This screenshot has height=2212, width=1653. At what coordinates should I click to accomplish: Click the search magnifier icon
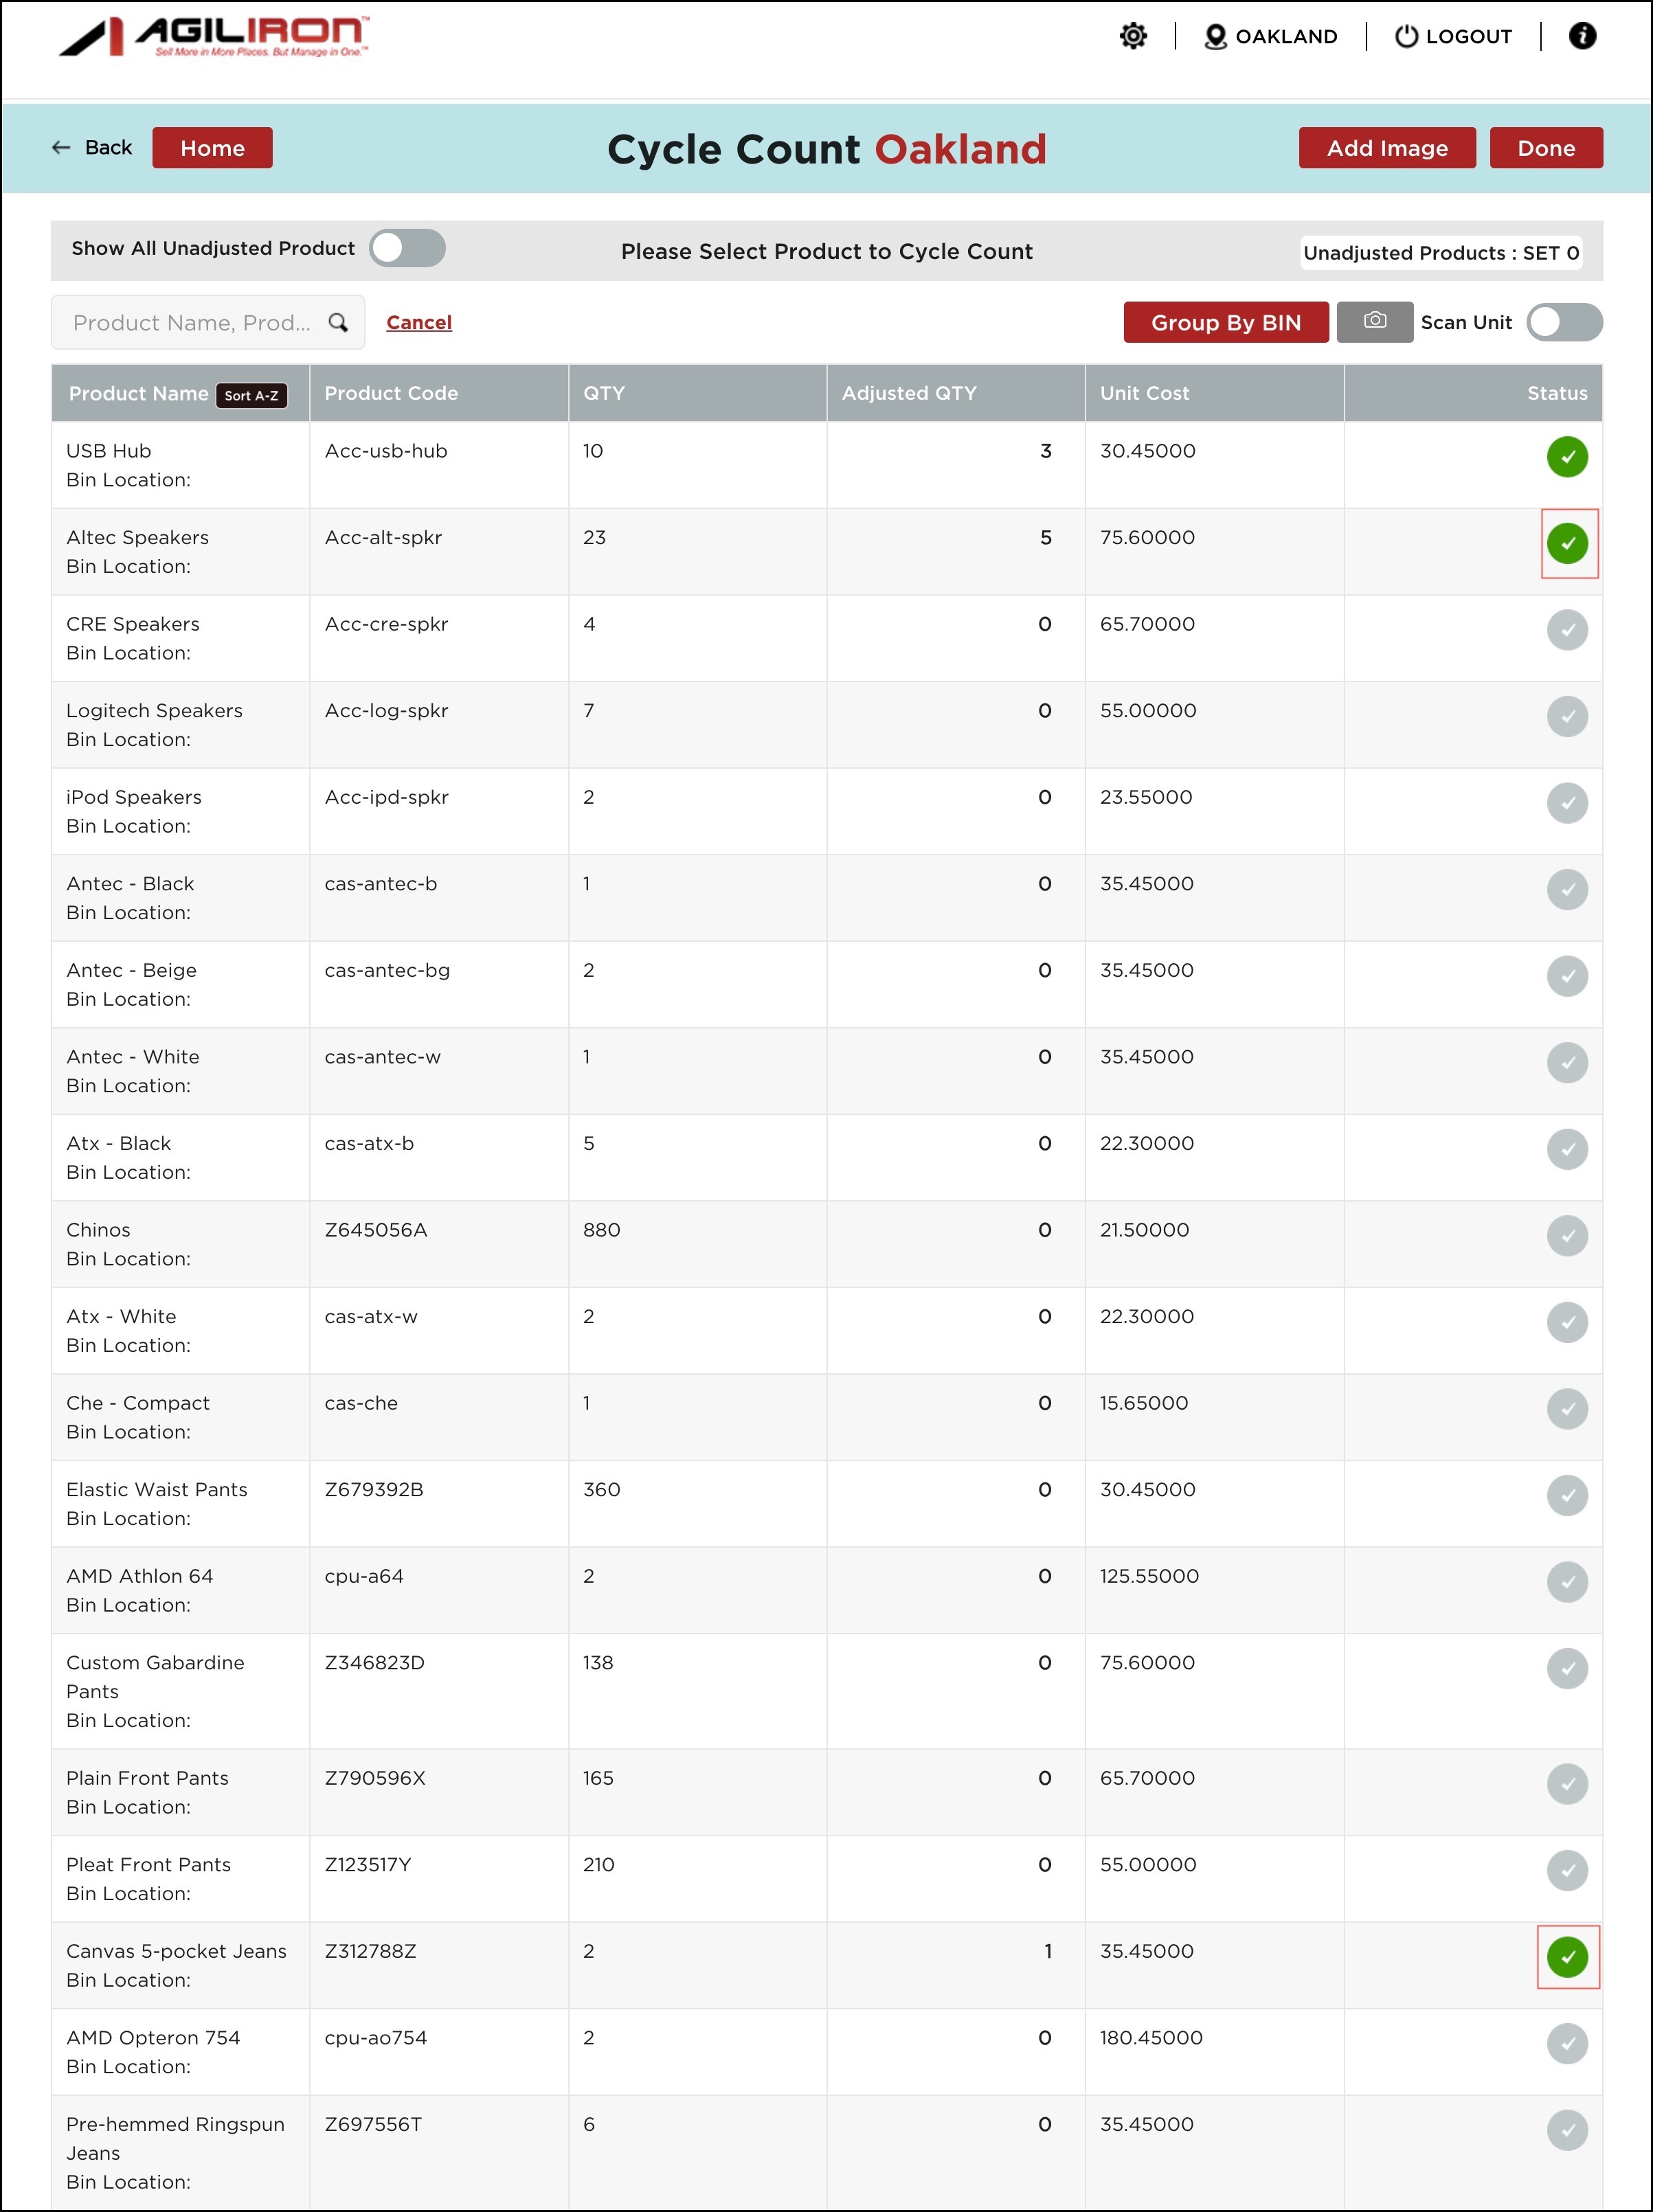tap(338, 323)
